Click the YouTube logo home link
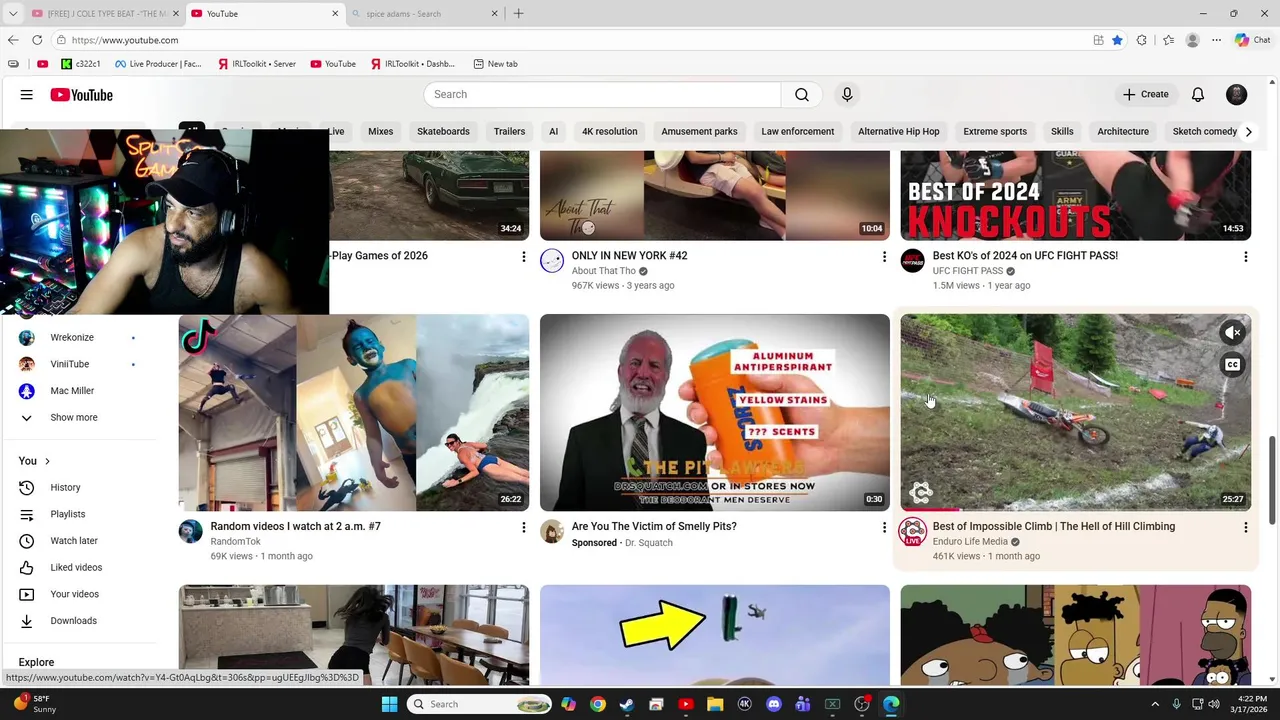 (81, 95)
